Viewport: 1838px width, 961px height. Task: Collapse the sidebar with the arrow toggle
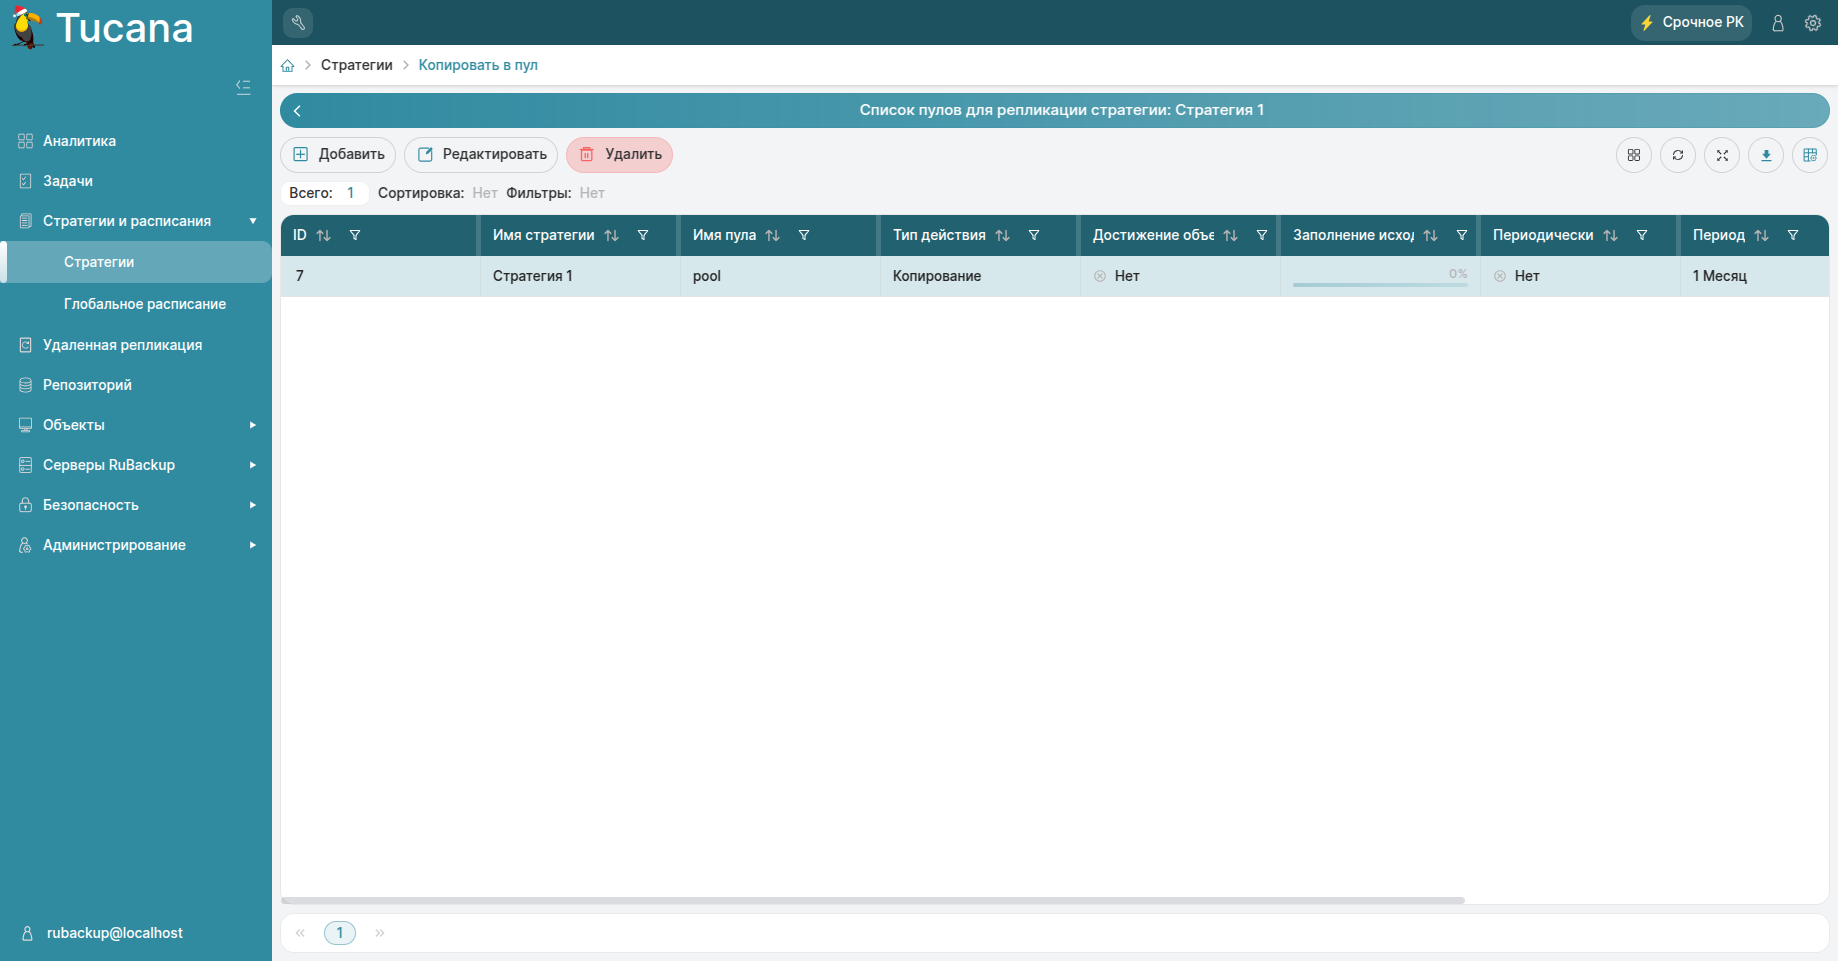point(243,87)
